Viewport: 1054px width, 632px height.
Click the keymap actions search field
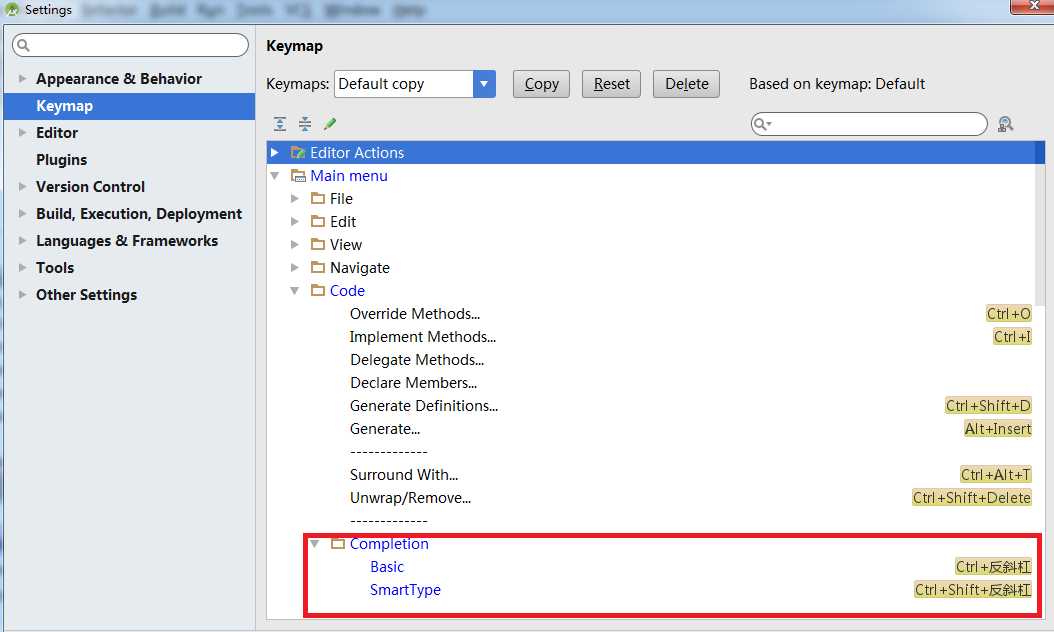[x=868, y=124]
